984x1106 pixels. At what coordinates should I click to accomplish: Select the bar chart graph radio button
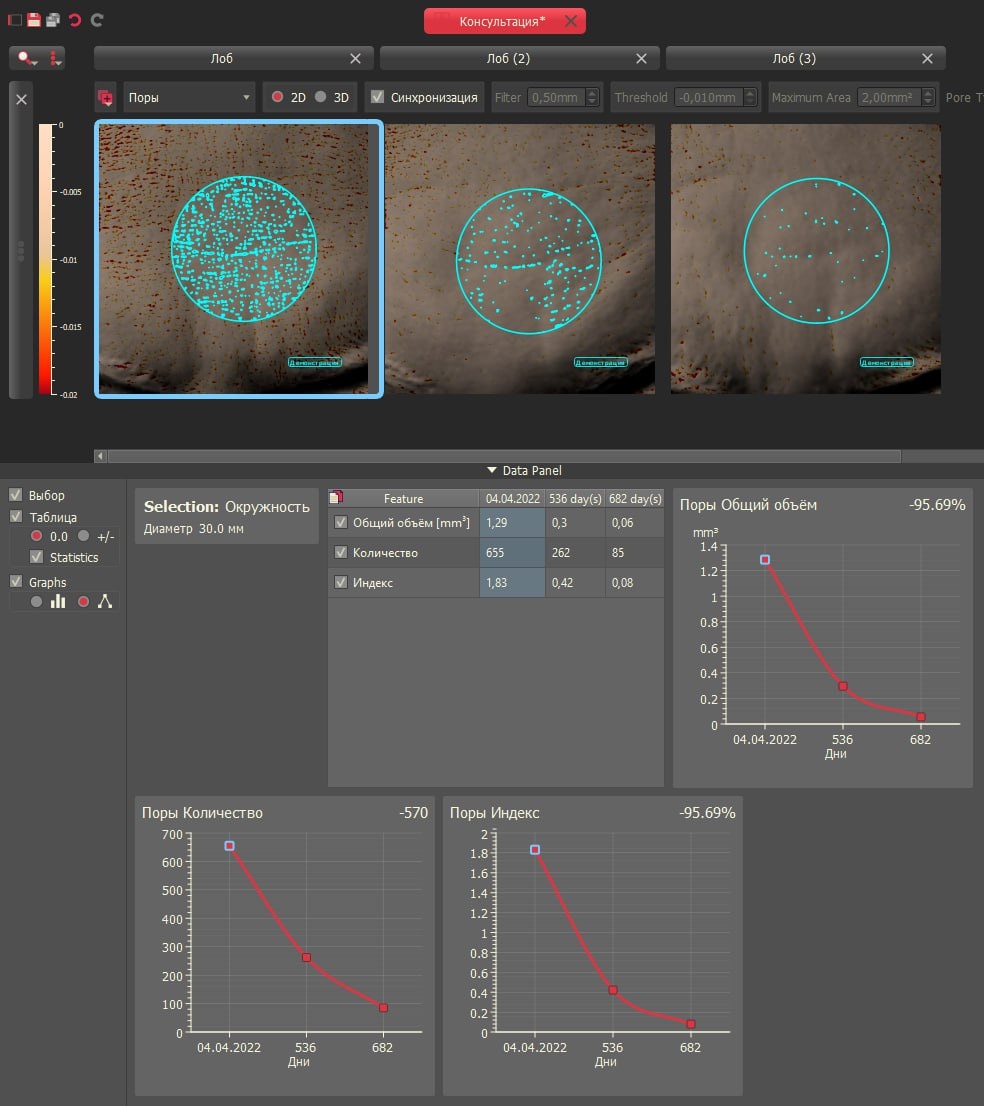pos(37,602)
